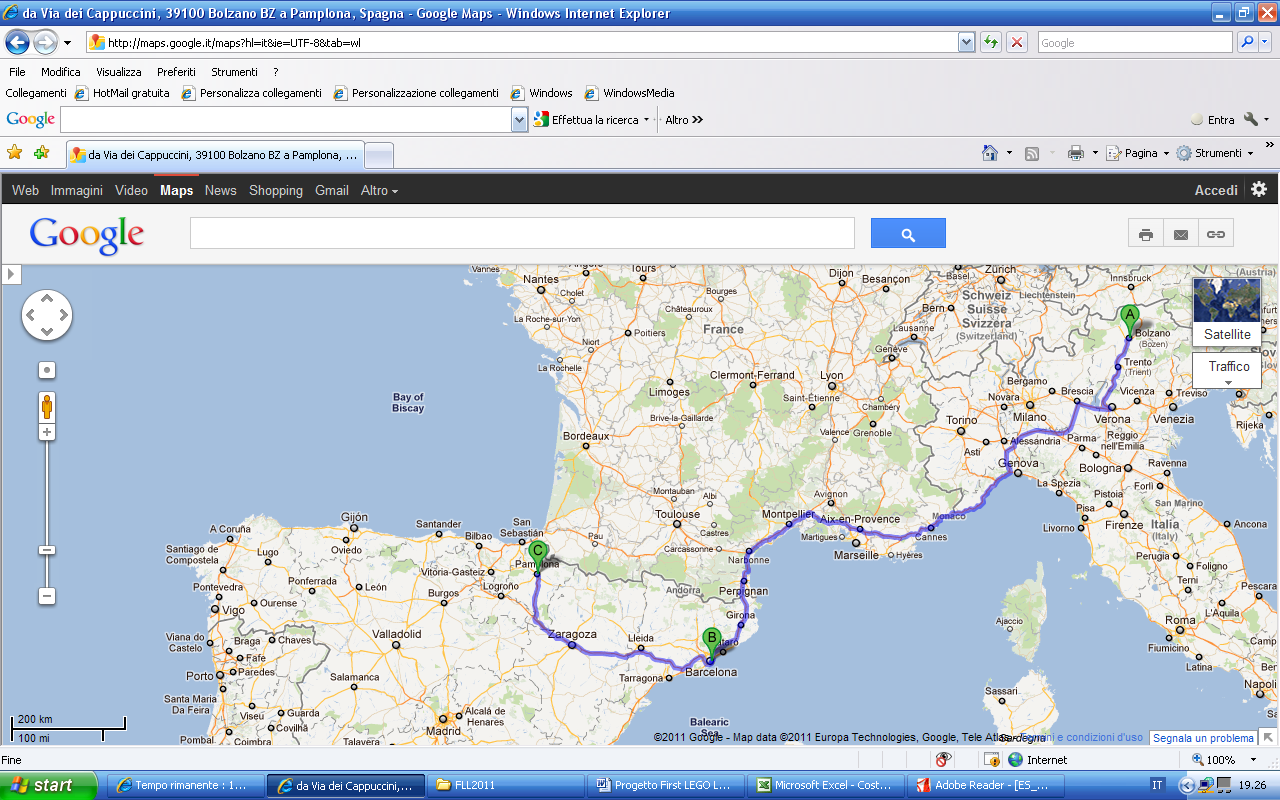The height and width of the screenshot is (800, 1280).
Task: Click the circular button above the pegman
Action: pyautogui.click(x=47, y=370)
